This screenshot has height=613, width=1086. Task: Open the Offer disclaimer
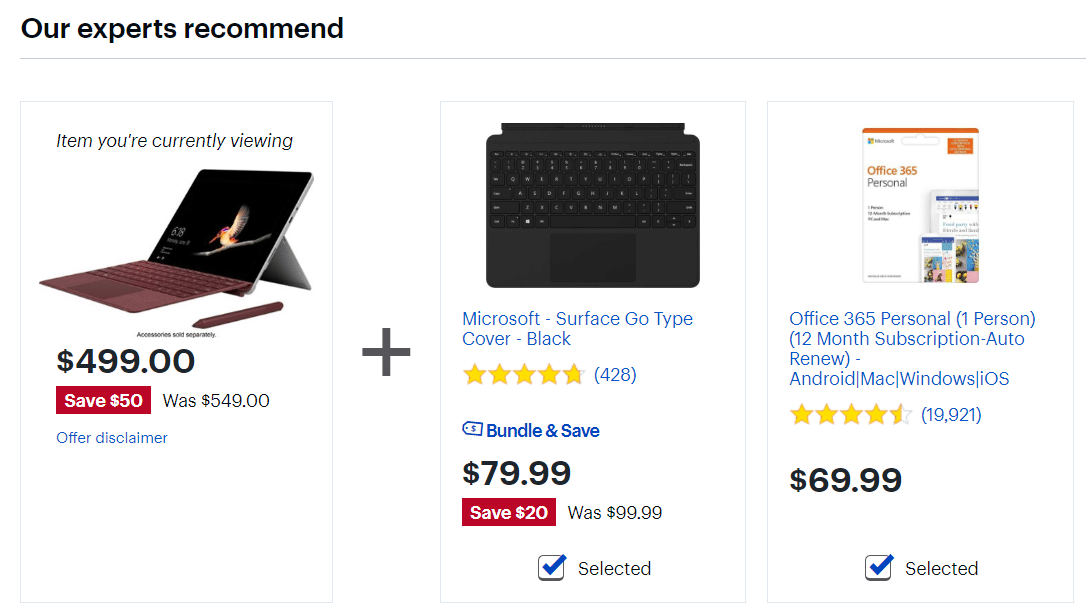tap(111, 438)
